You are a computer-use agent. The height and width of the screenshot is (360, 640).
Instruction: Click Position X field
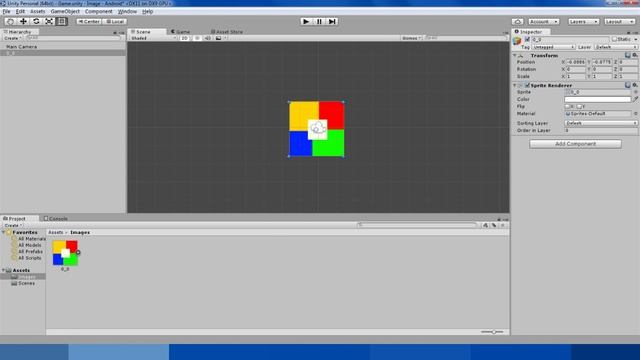pos(576,62)
